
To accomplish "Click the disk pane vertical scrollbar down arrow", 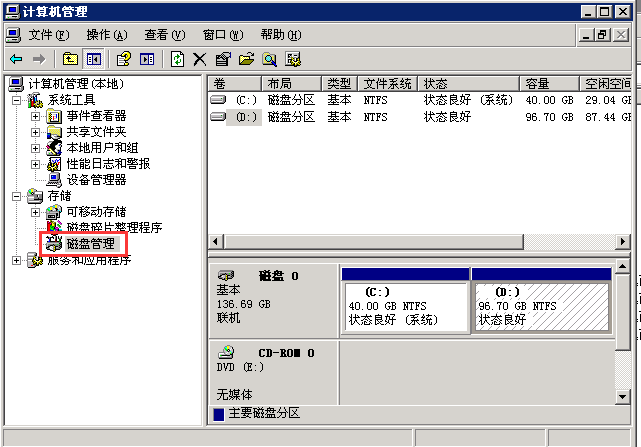I will [623, 397].
